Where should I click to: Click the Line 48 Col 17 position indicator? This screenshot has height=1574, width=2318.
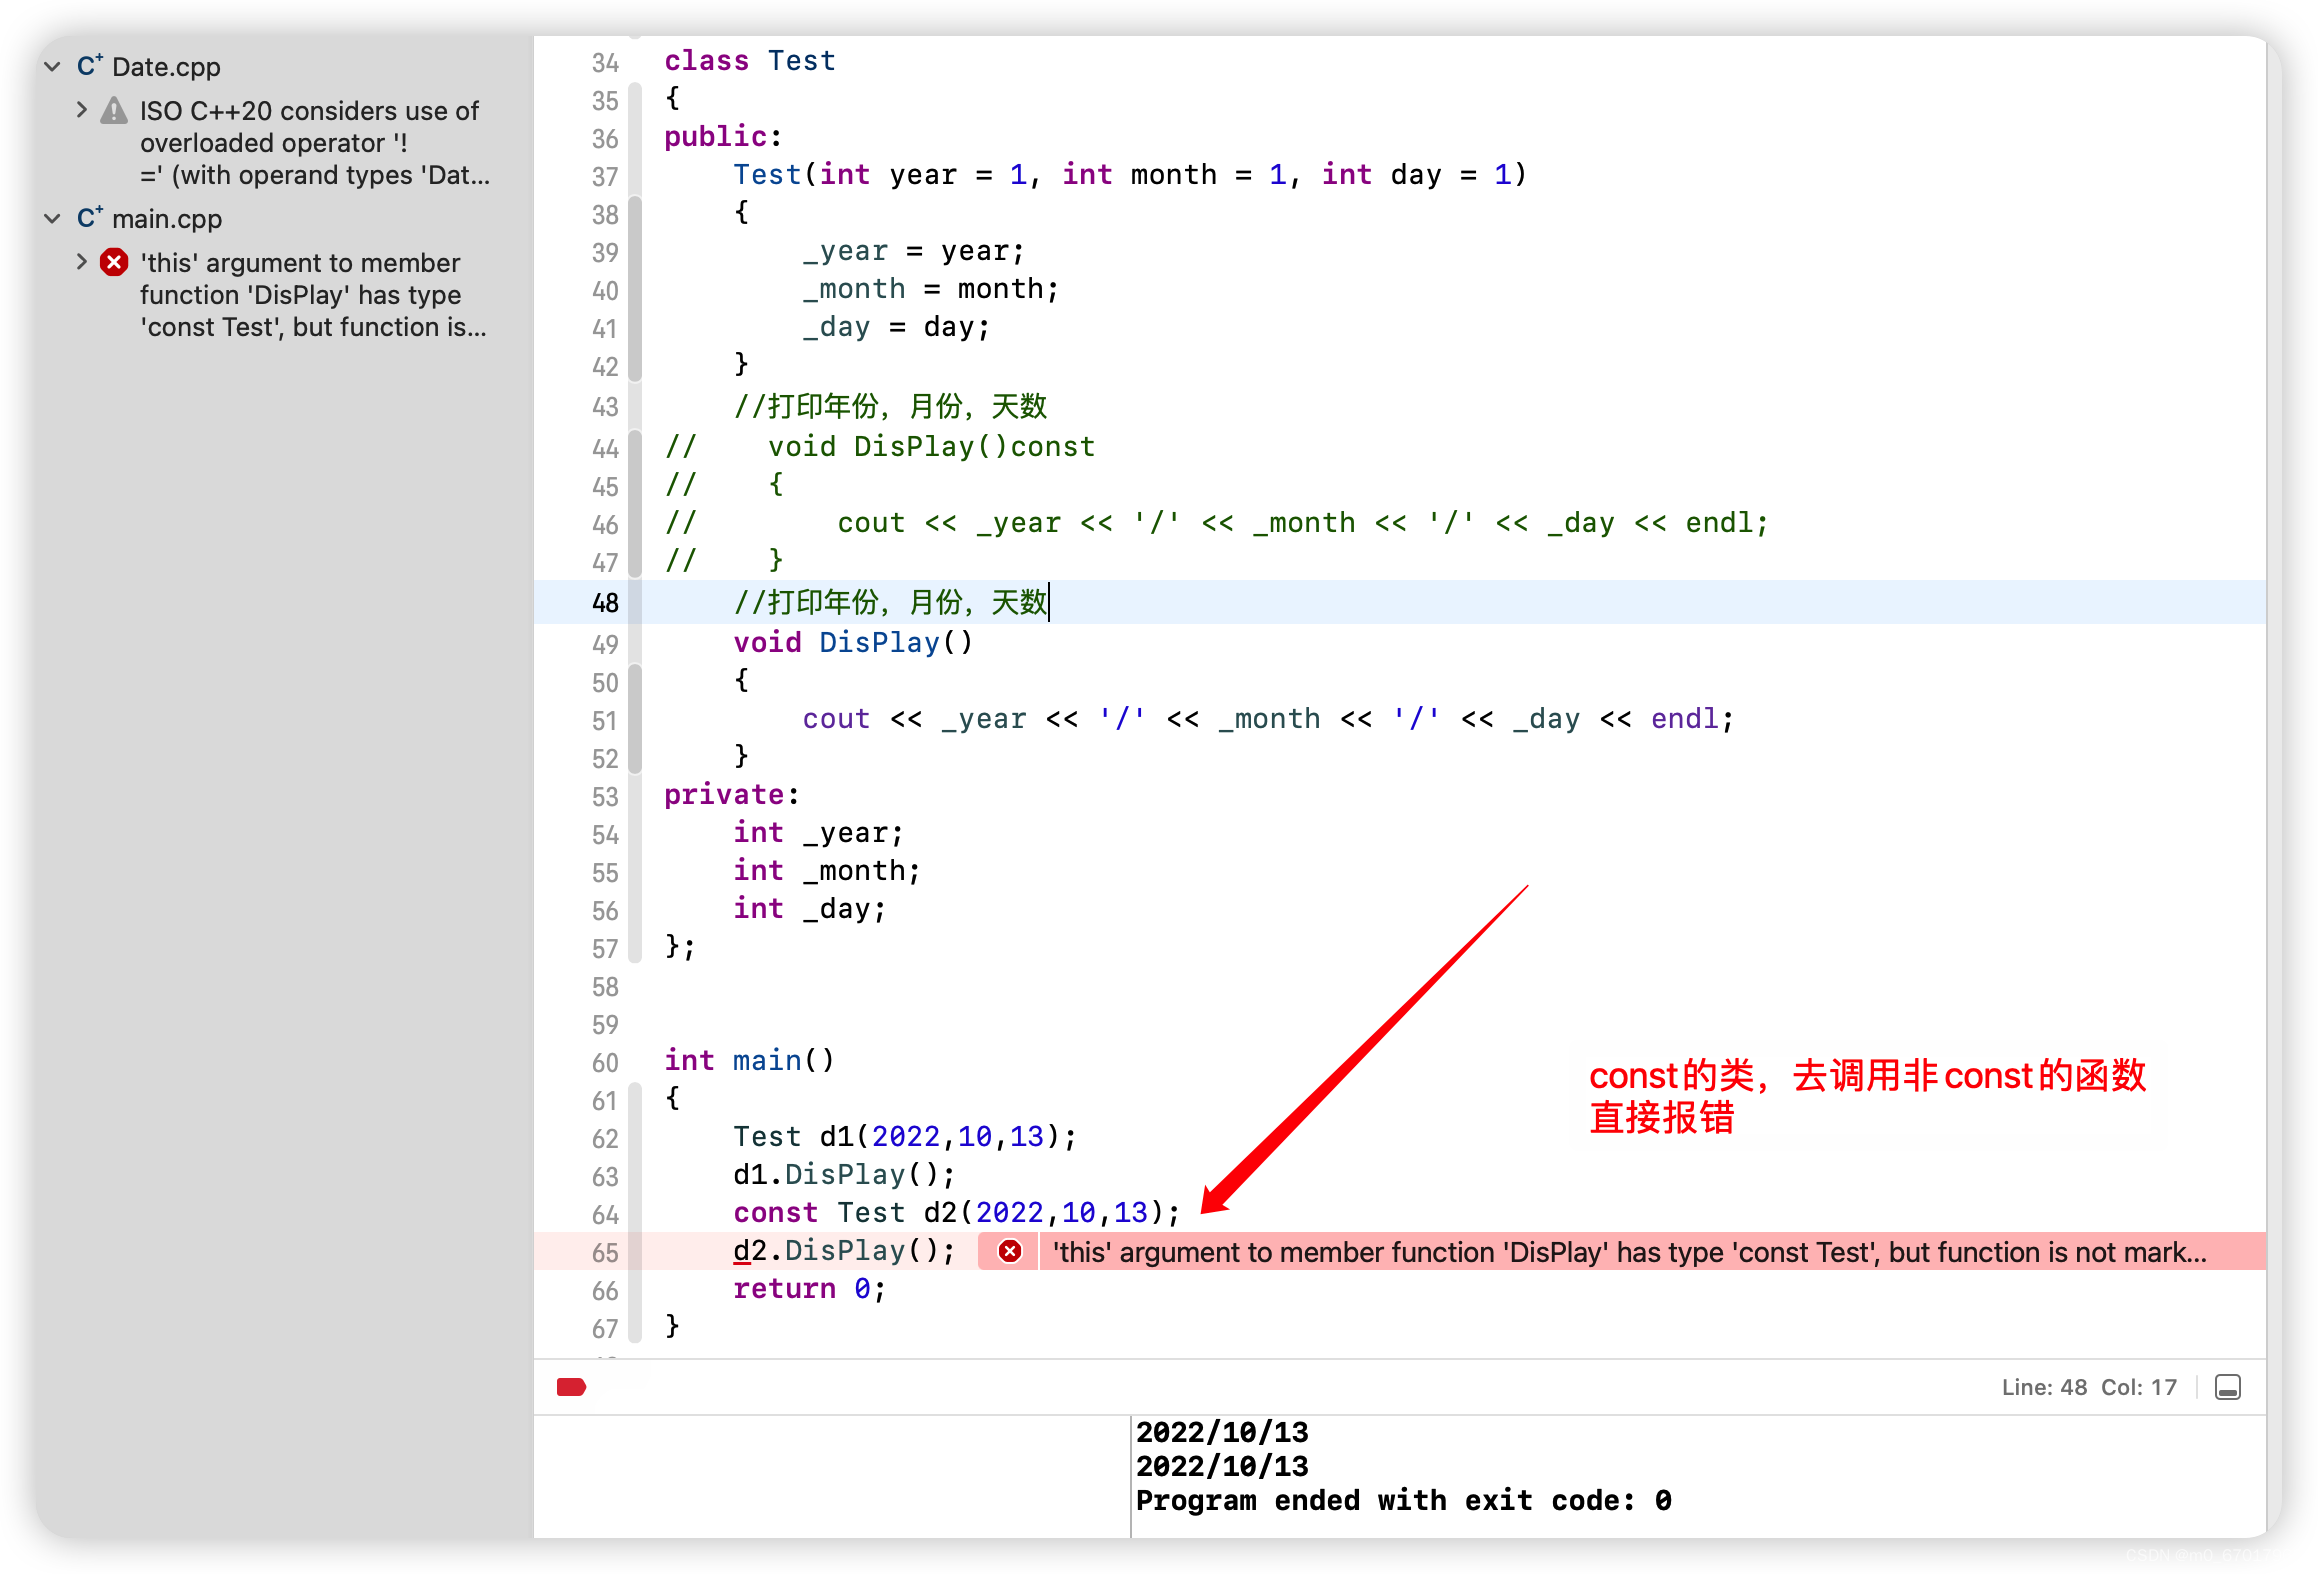tap(2088, 1387)
